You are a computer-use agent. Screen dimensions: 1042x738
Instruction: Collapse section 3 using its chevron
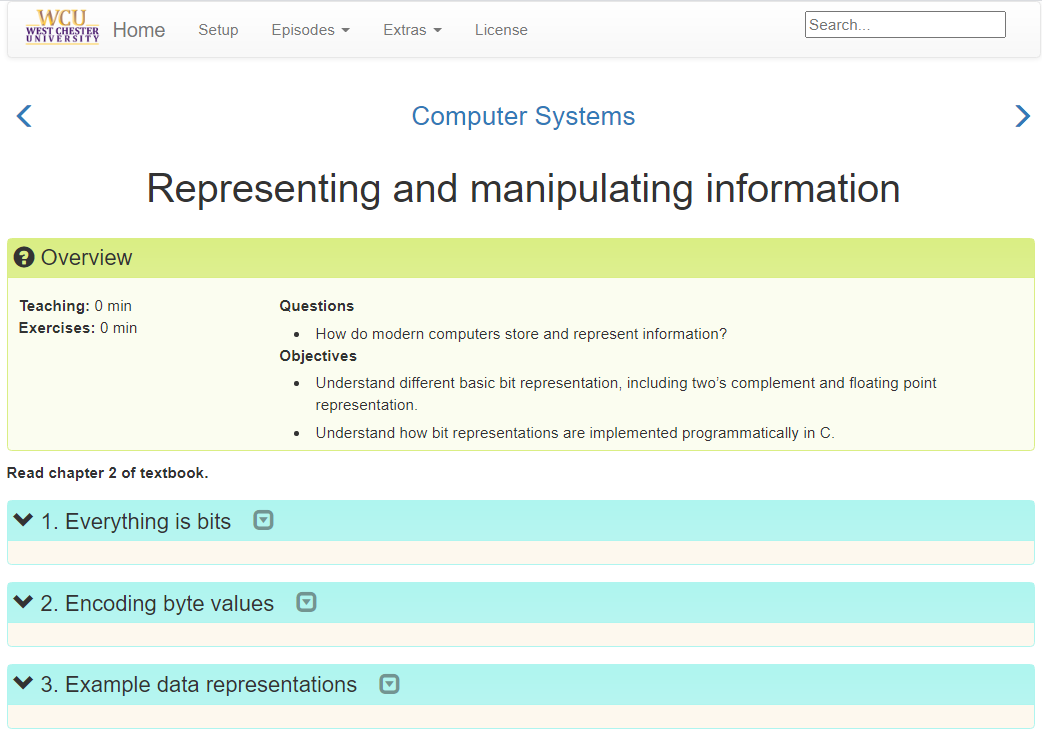23,683
